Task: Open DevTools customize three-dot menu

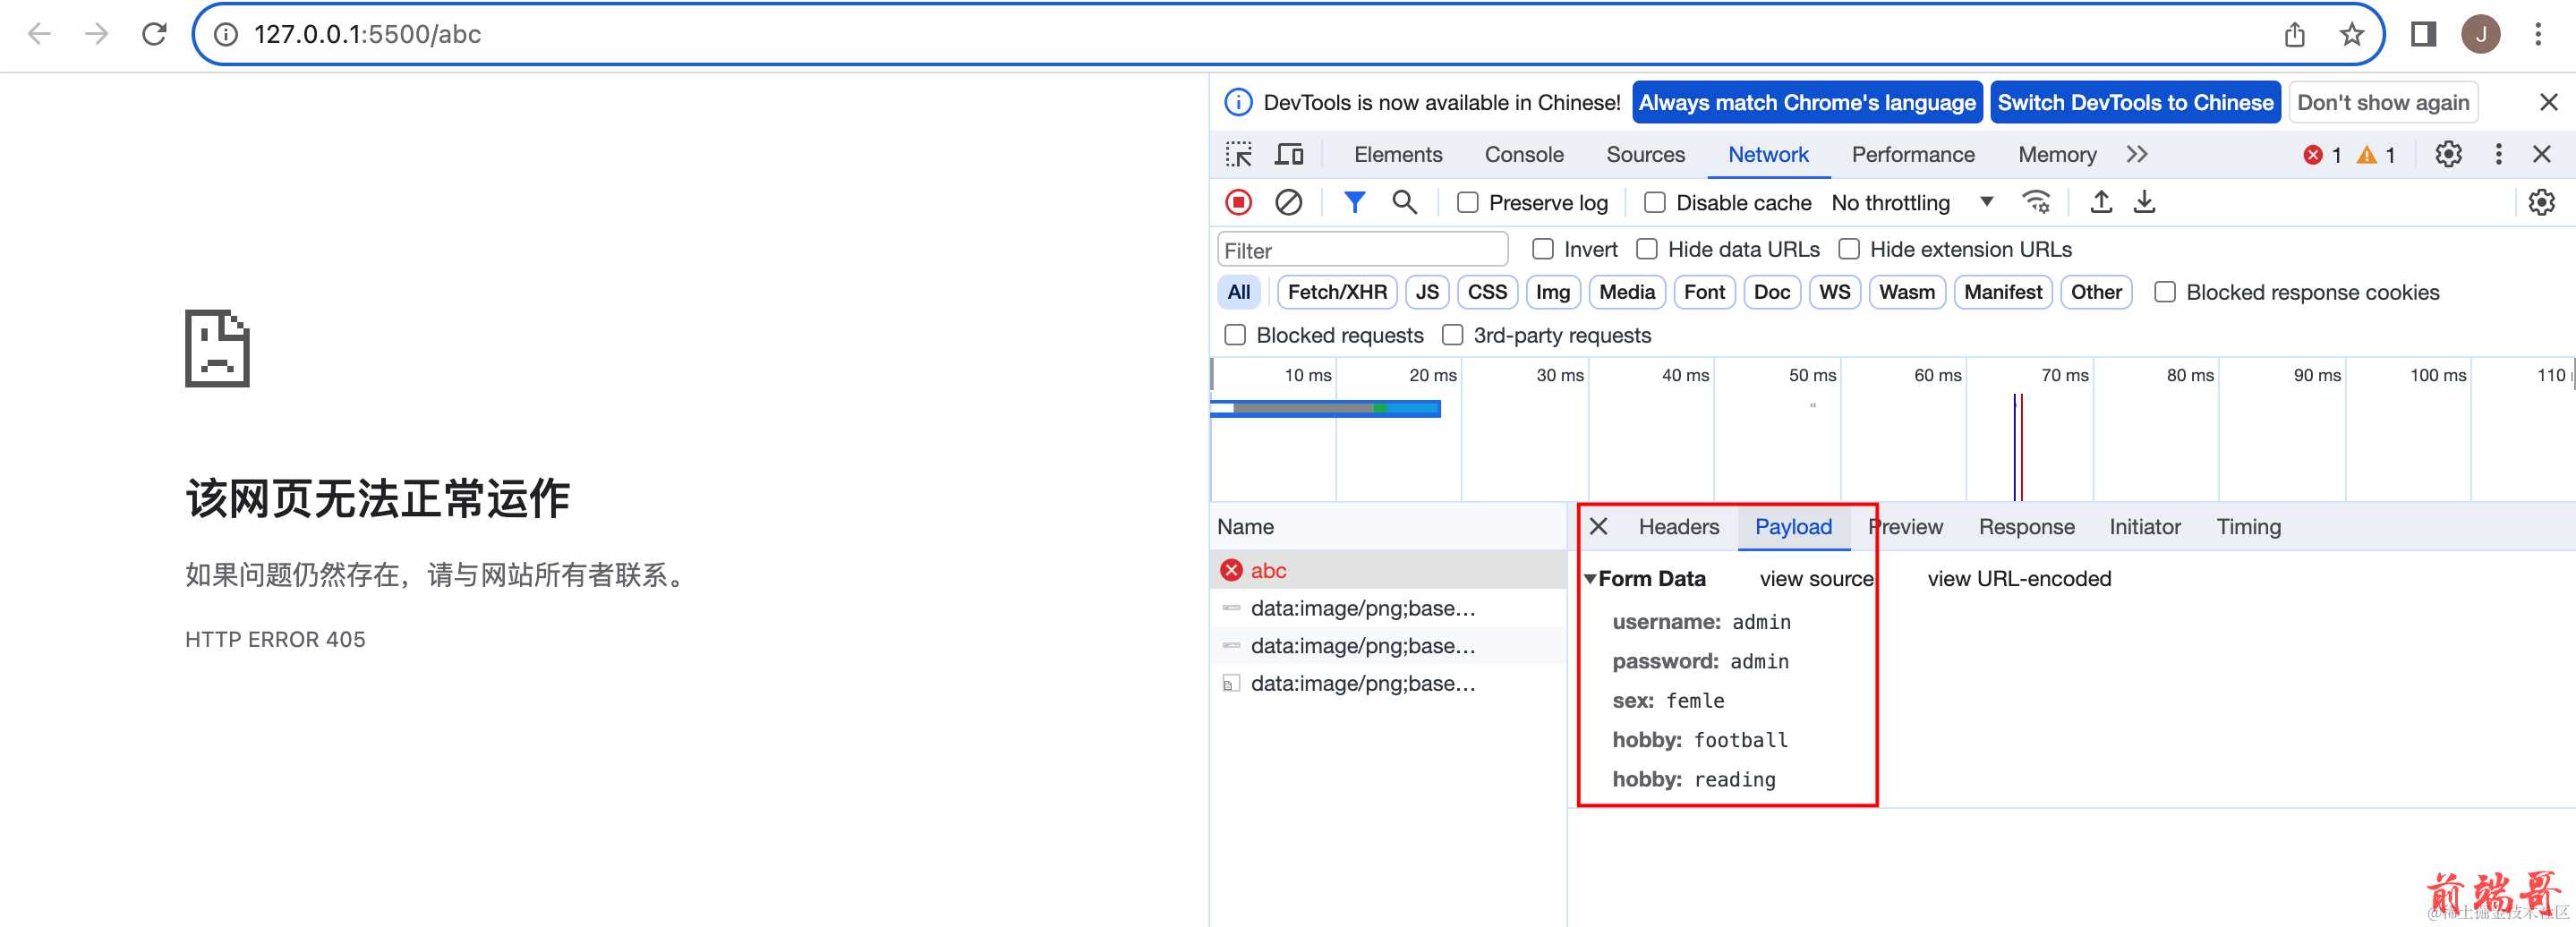Action: 2499,154
